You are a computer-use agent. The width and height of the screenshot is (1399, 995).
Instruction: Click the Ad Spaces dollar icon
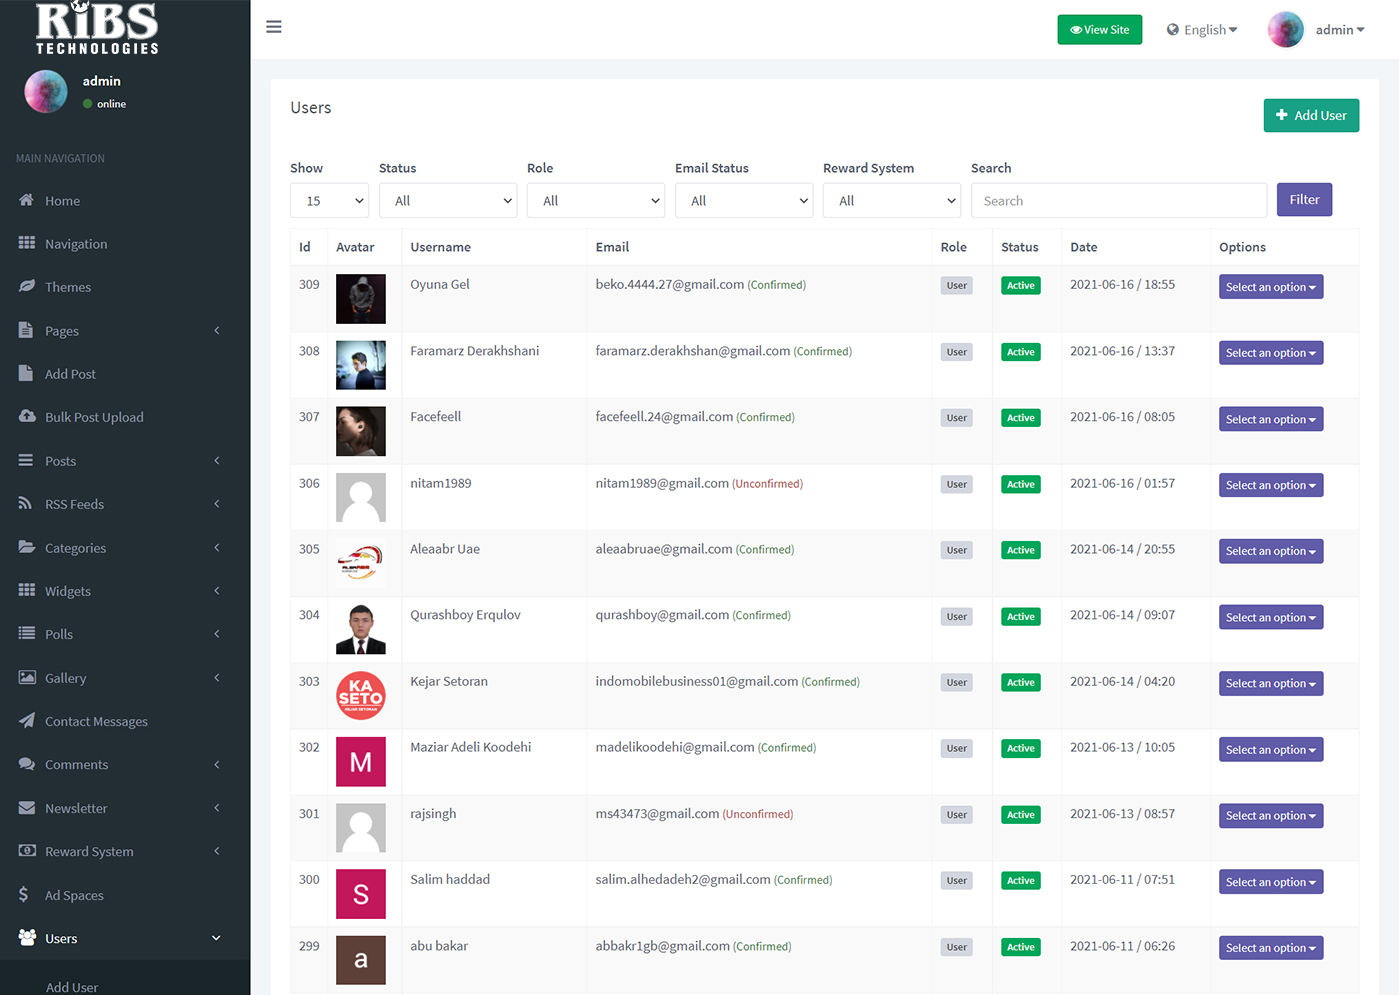point(24,895)
